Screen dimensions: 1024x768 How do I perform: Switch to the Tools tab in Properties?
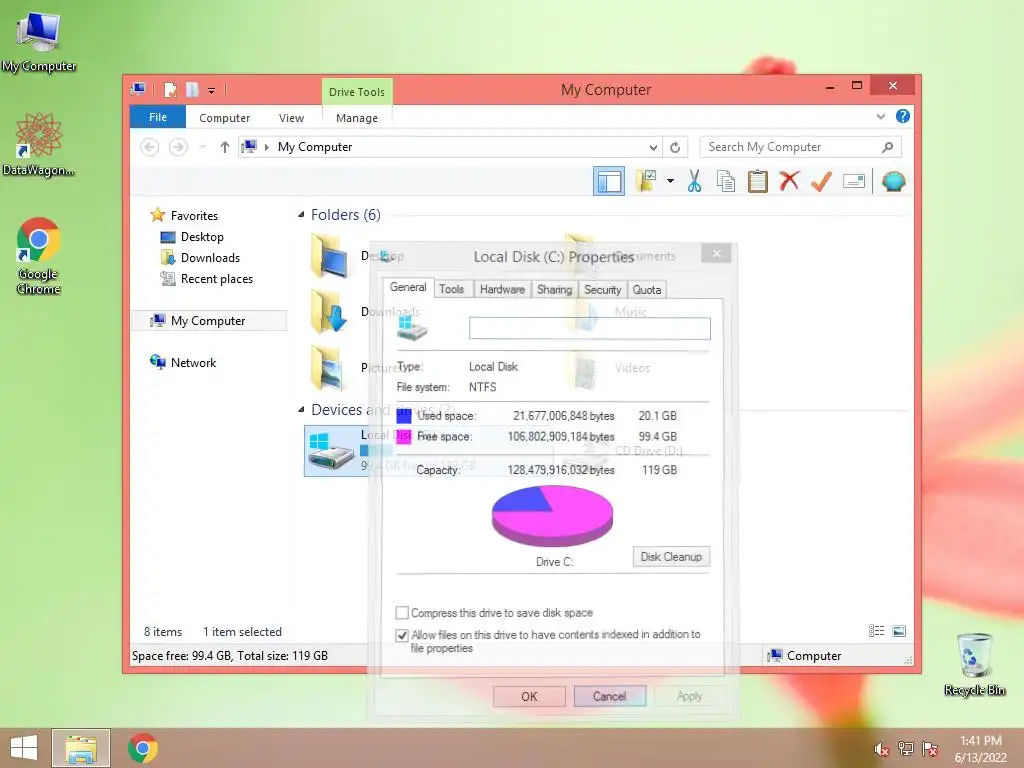click(x=451, y=289)
